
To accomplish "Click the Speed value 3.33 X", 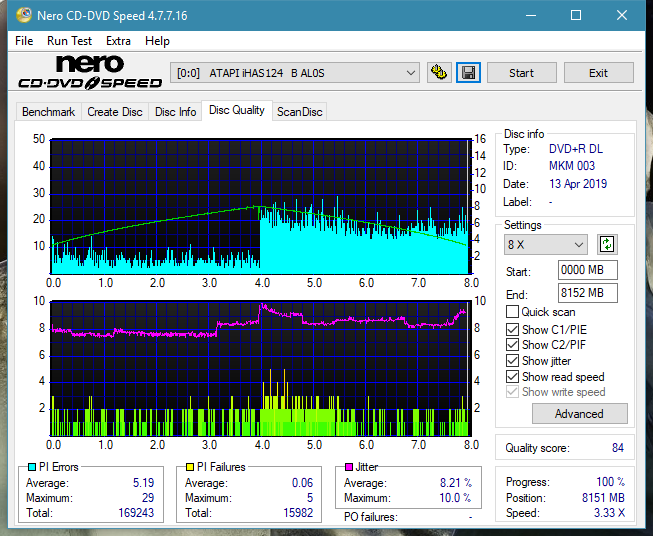I will tap(609, 513).
